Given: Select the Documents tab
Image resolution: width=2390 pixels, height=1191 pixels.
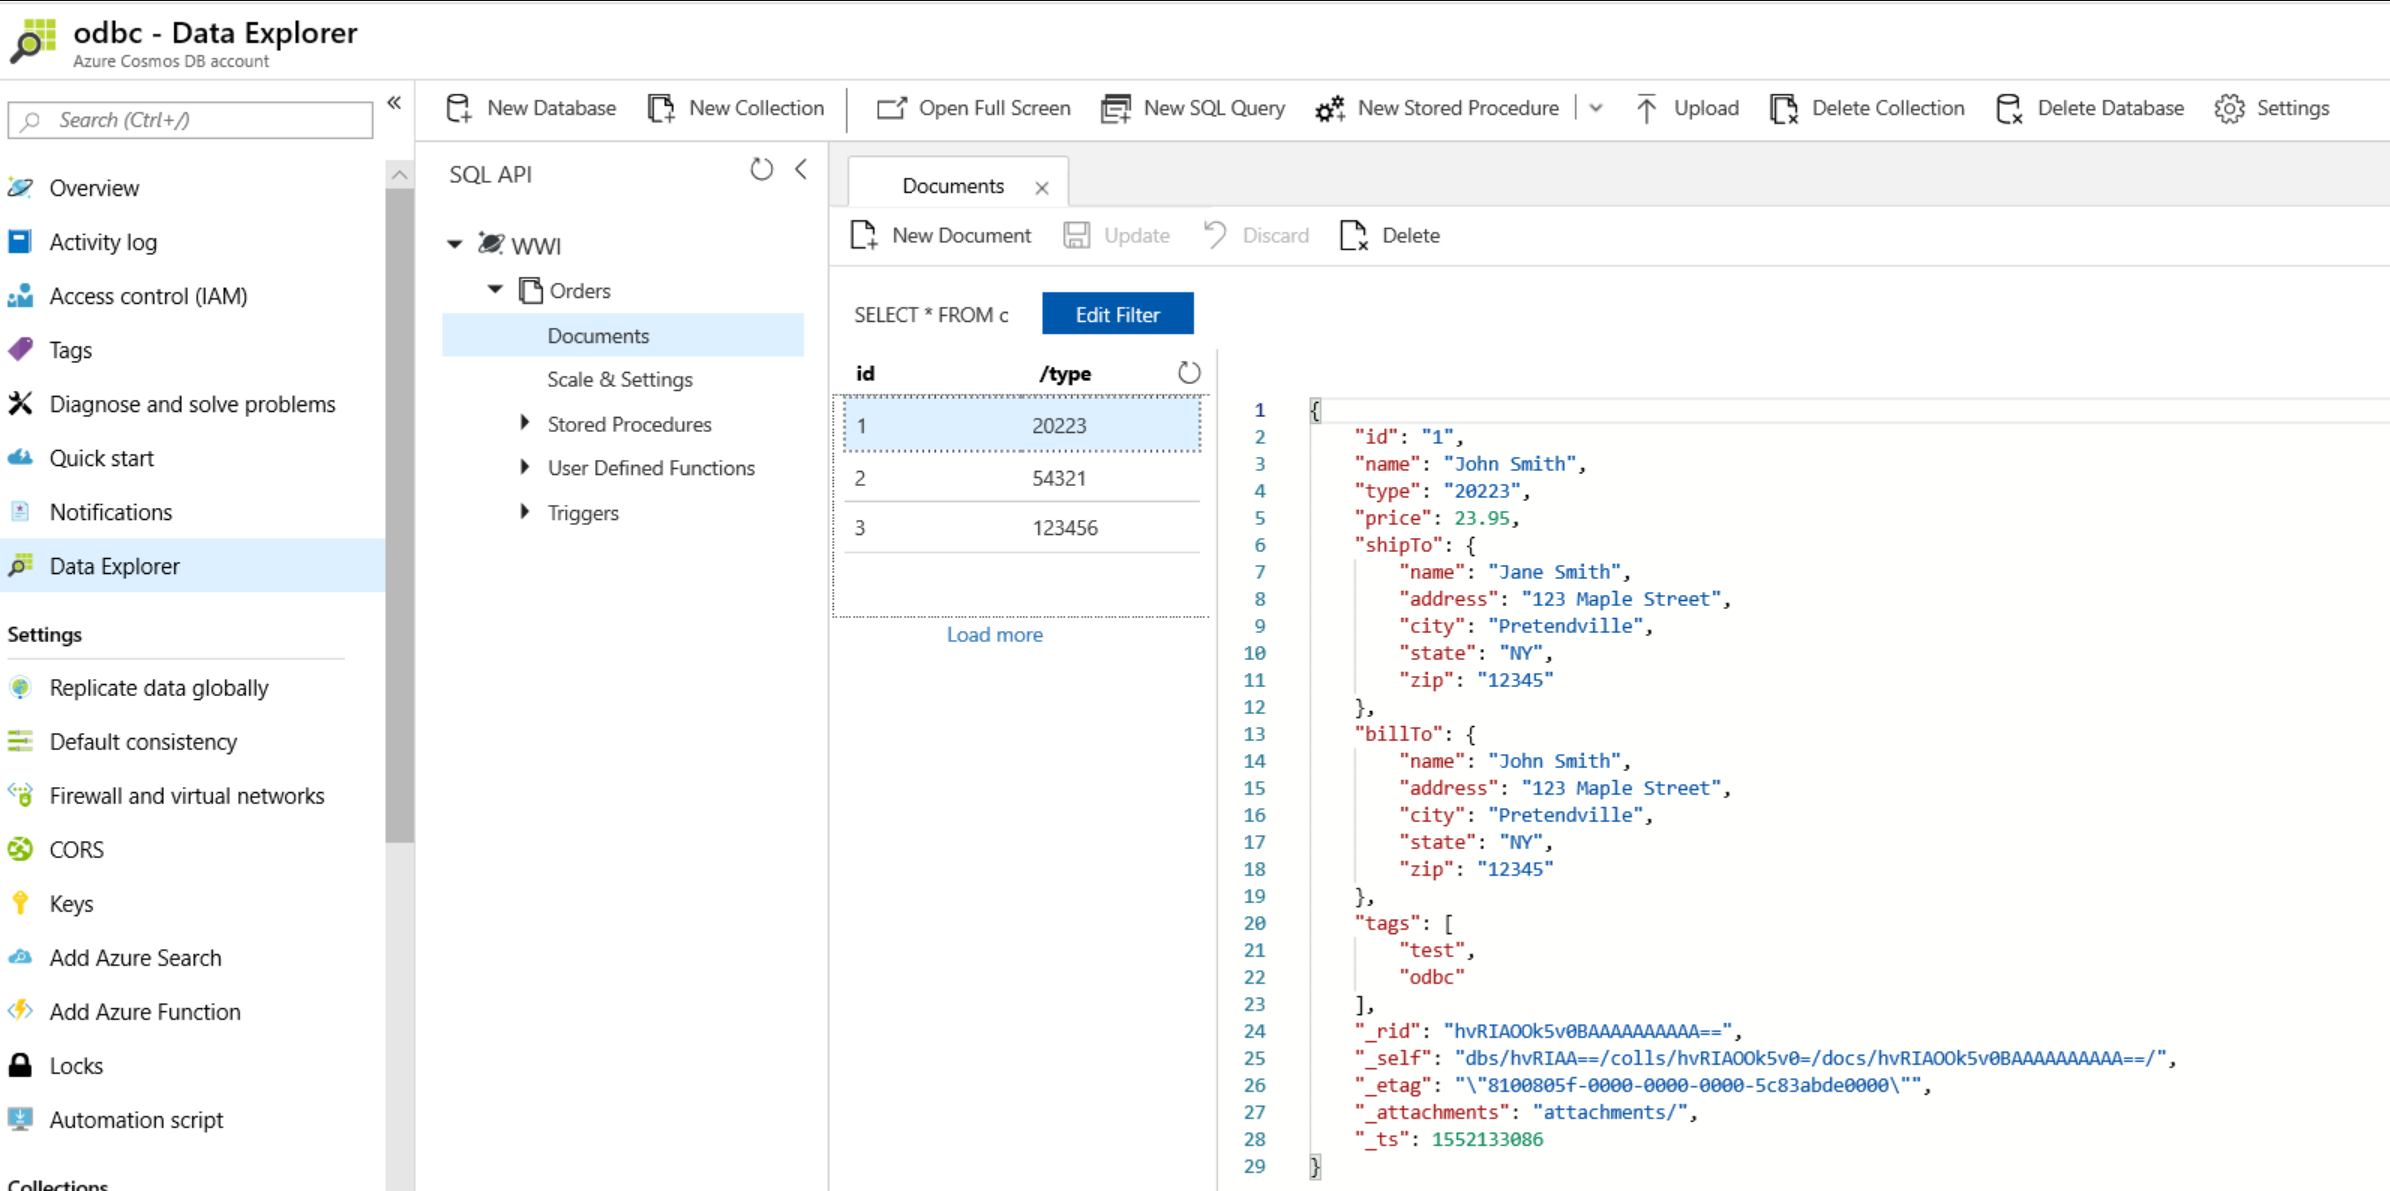Looking at the screenshot, I should tap(952, 186).
